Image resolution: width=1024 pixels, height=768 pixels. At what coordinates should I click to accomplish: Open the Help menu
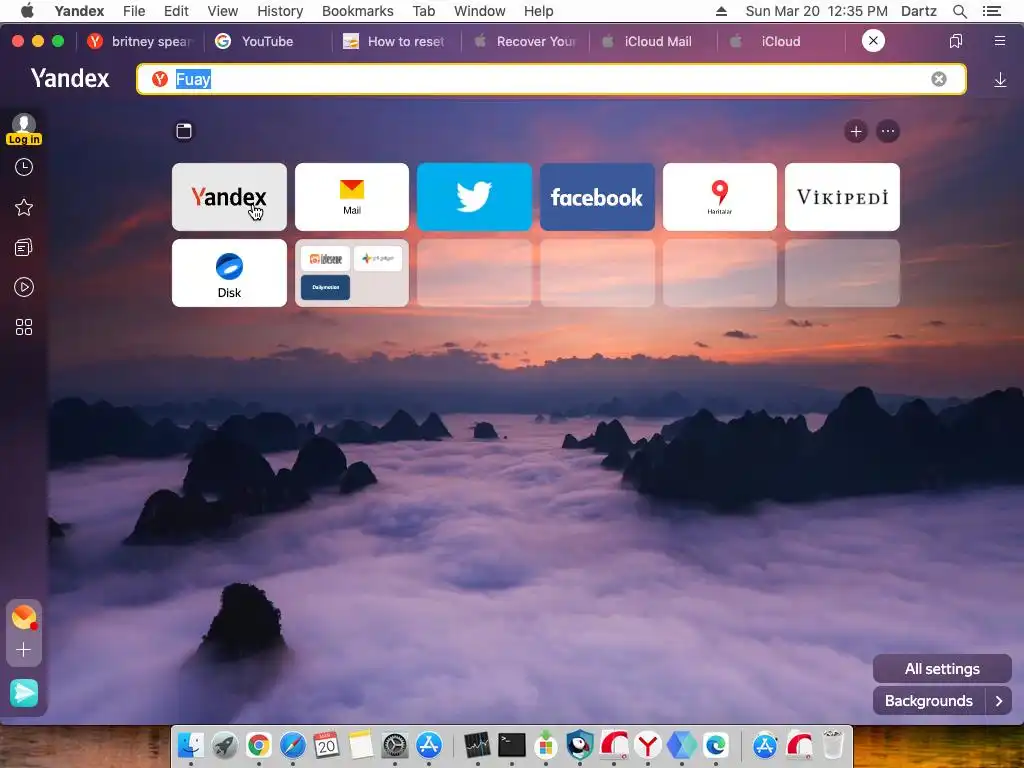click(539, 11)
